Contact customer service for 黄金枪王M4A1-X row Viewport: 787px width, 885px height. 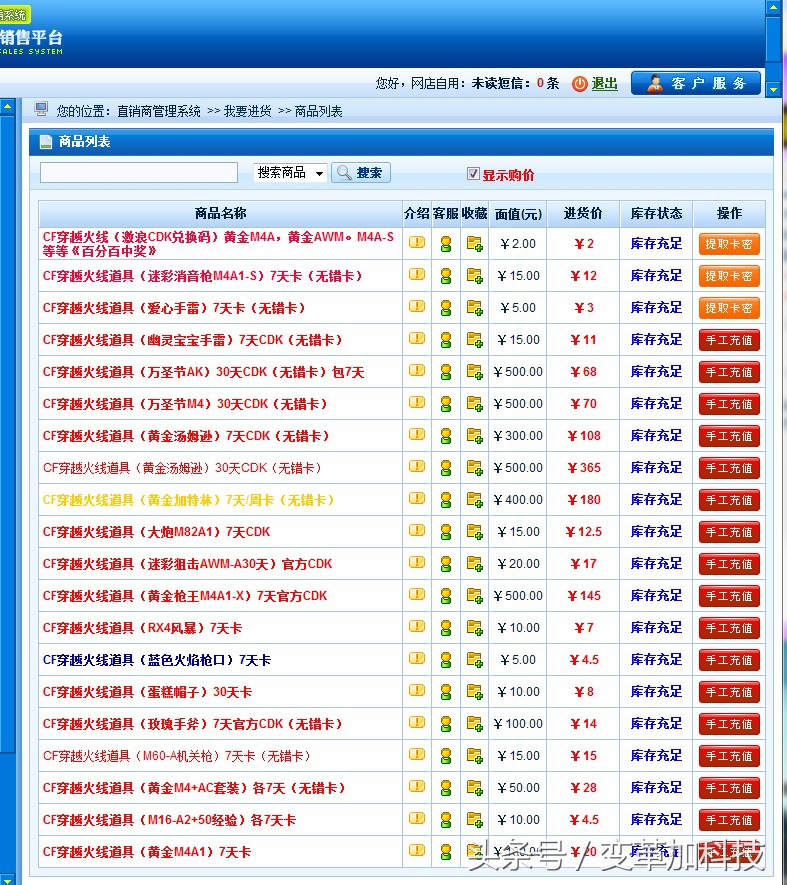[446, 595]
